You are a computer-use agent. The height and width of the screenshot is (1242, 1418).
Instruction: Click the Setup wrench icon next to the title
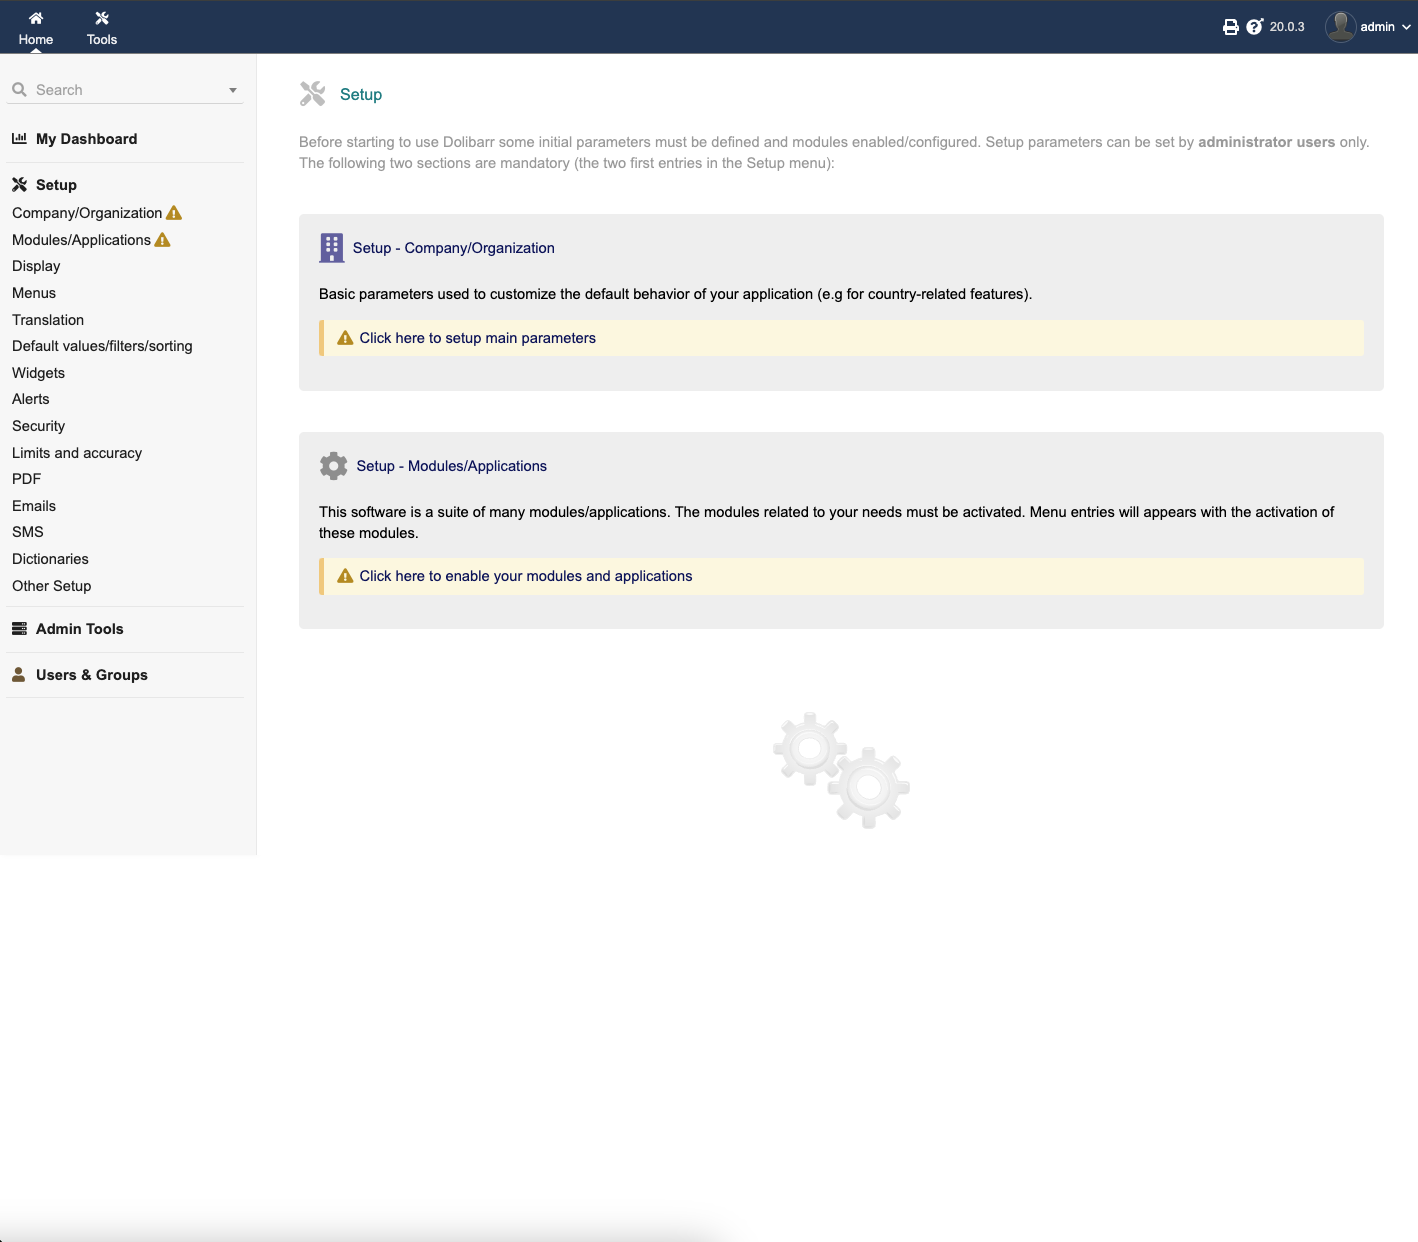click(312, 93)
